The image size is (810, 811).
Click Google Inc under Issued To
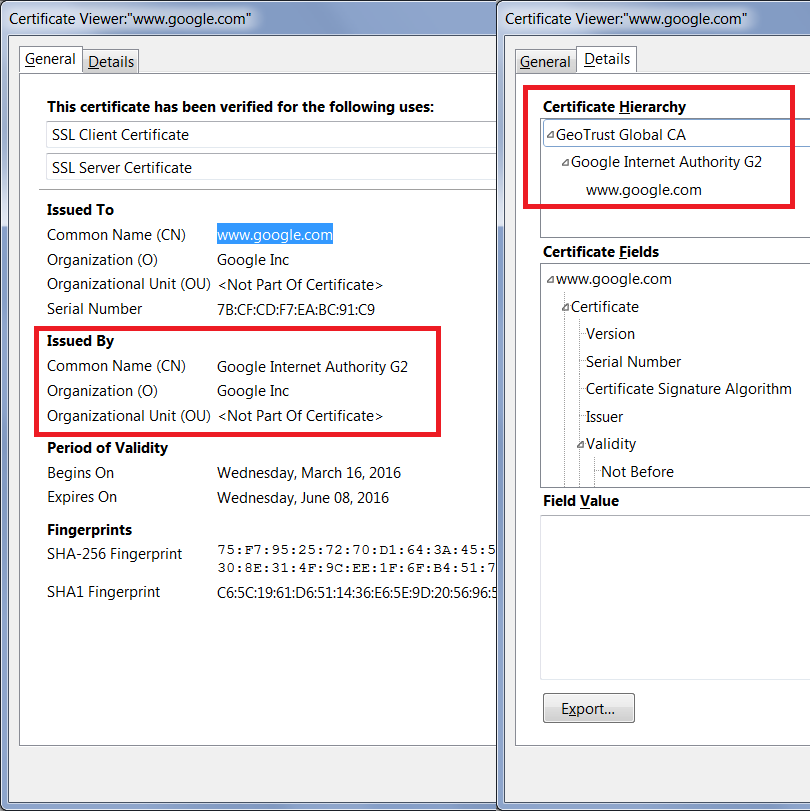[x=253, y=260]
